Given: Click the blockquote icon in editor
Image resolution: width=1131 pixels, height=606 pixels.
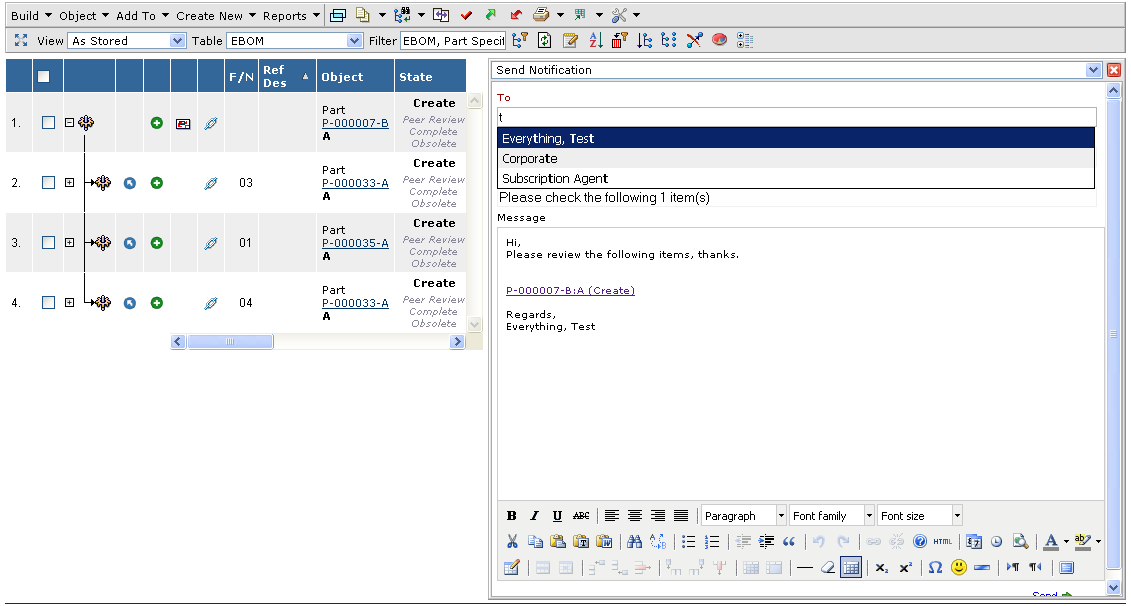Looking at the screenshot, I should point(789,541).
